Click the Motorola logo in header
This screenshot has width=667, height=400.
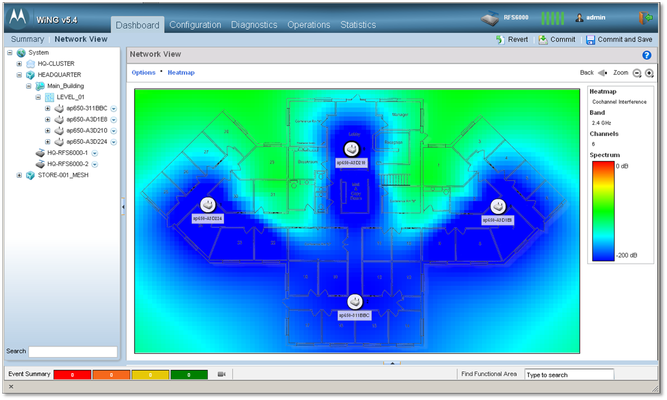[18, 17]
